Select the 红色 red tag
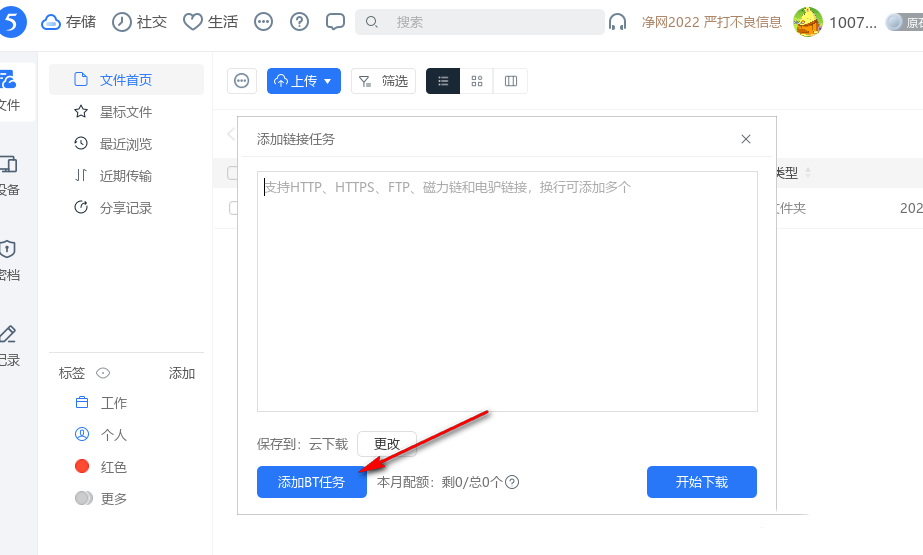923x555 pixels. [x=114, y=467]
